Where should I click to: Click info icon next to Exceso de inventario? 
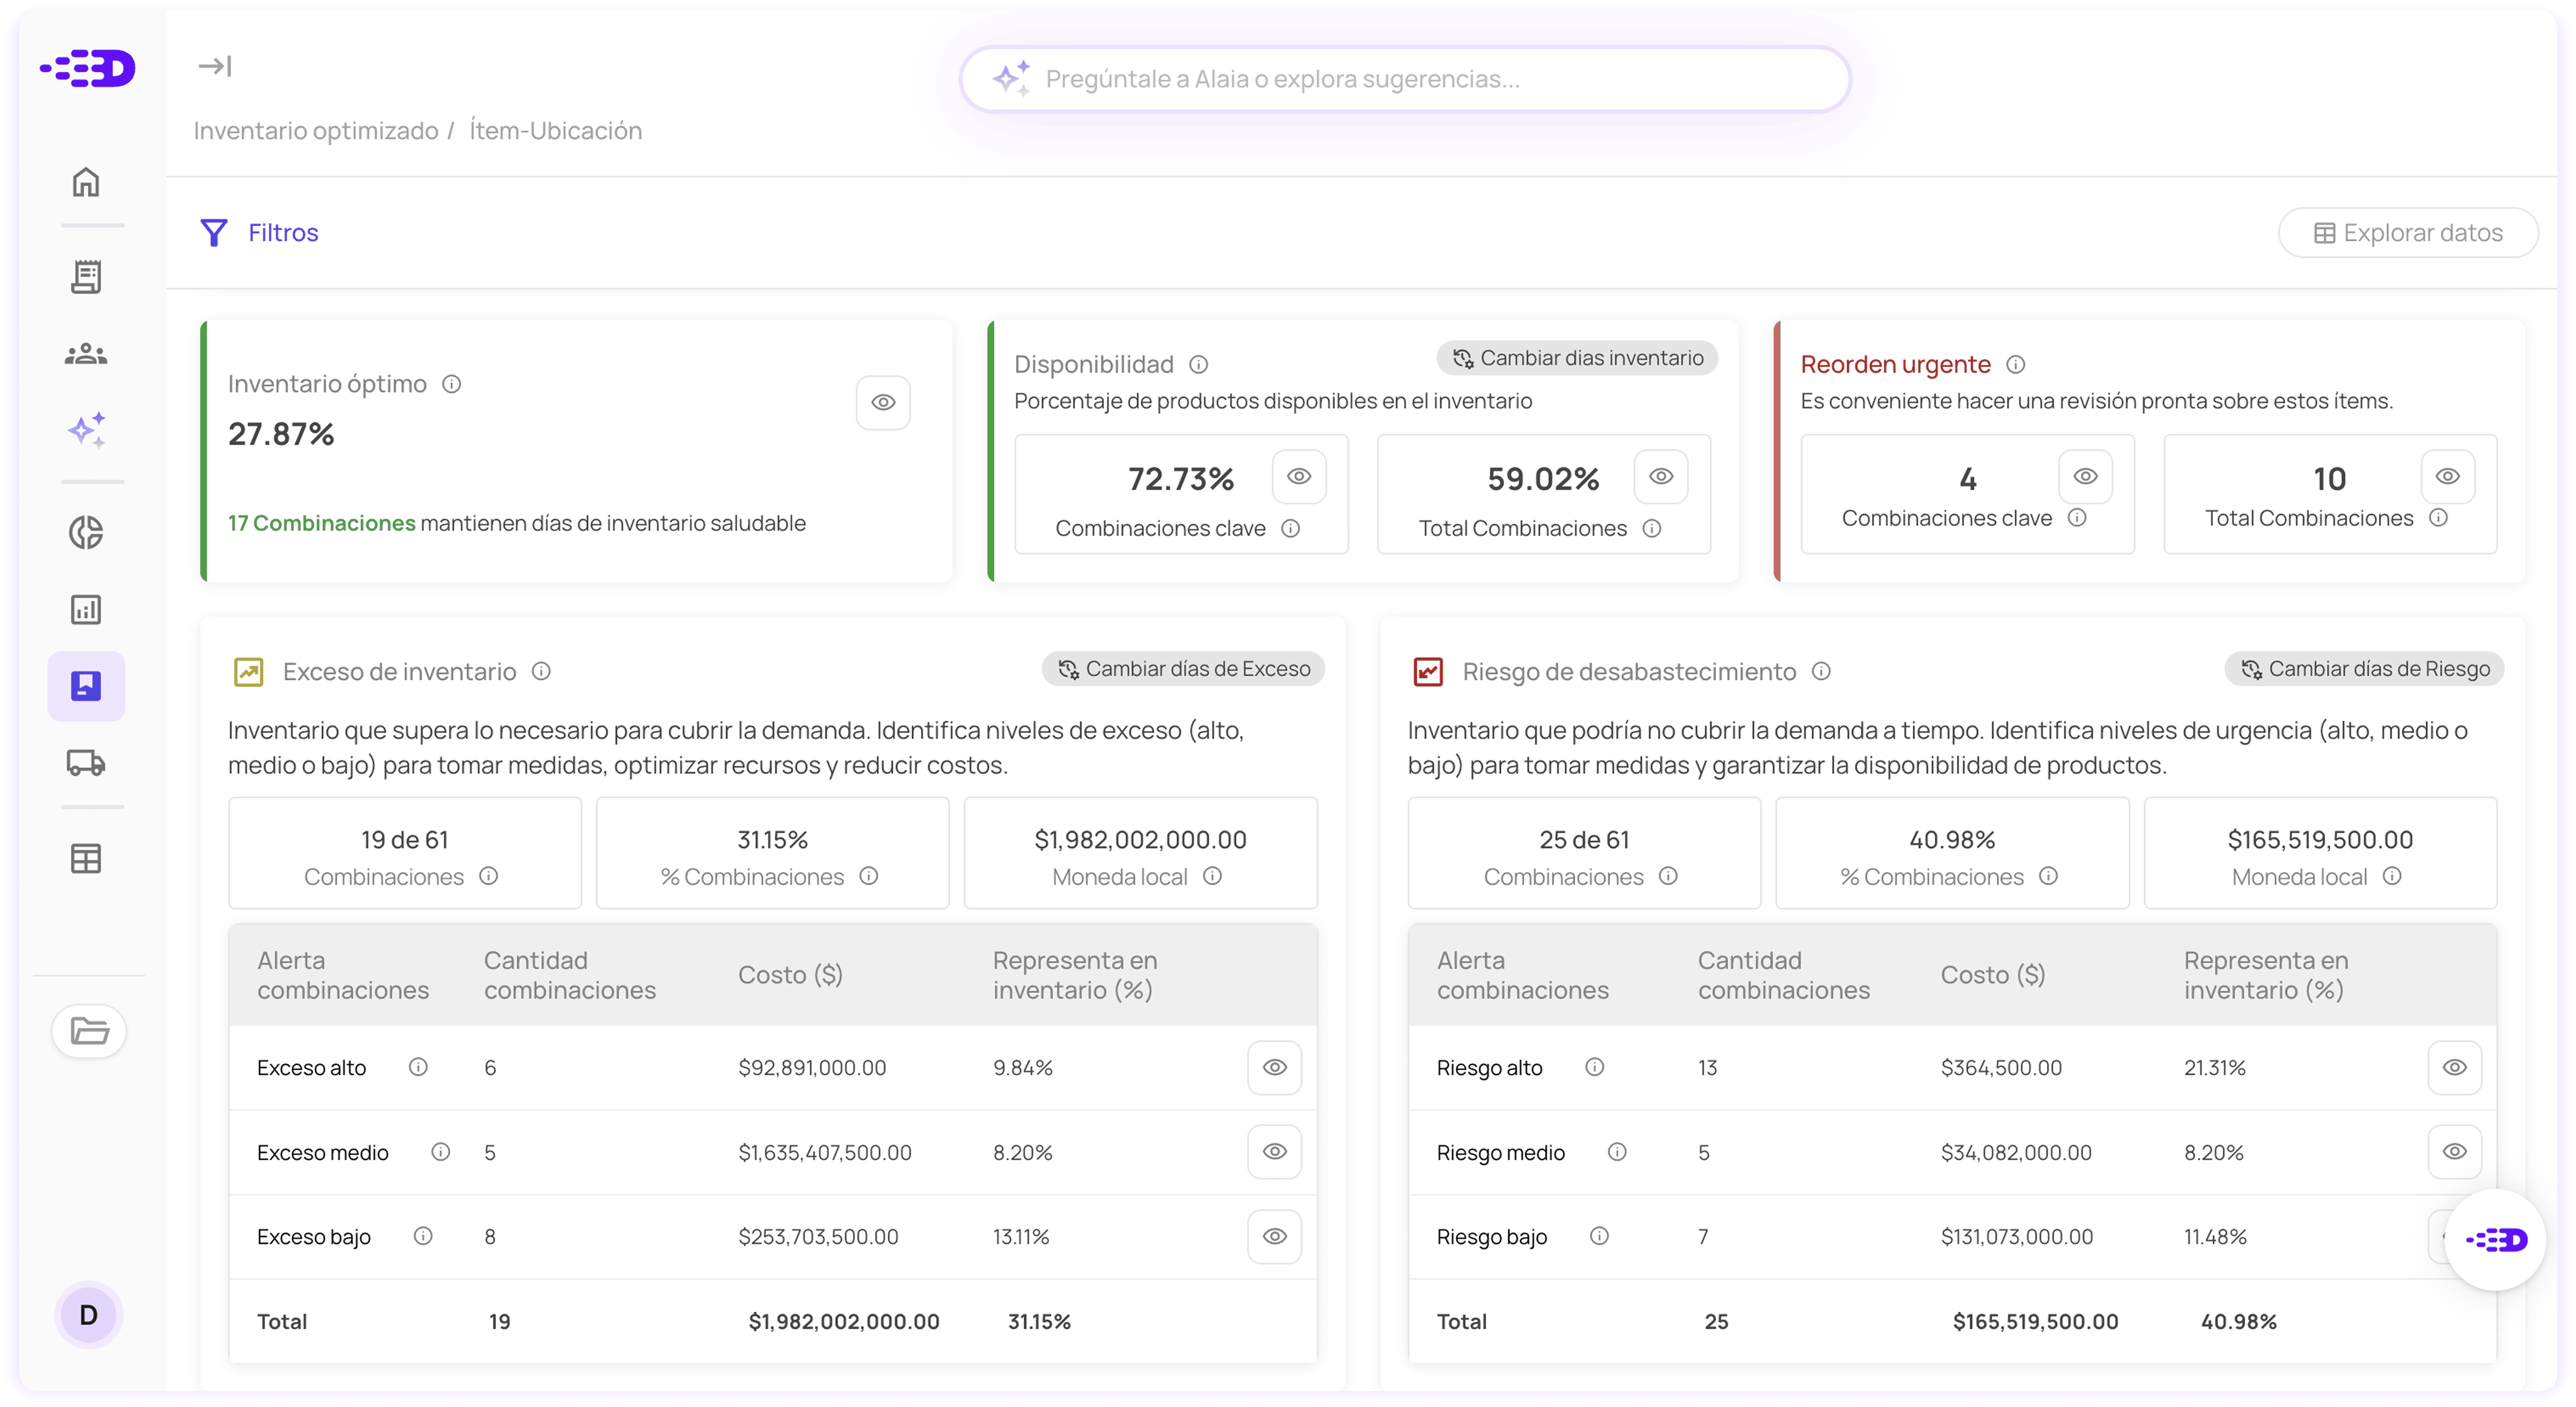[x=541, y=671]
